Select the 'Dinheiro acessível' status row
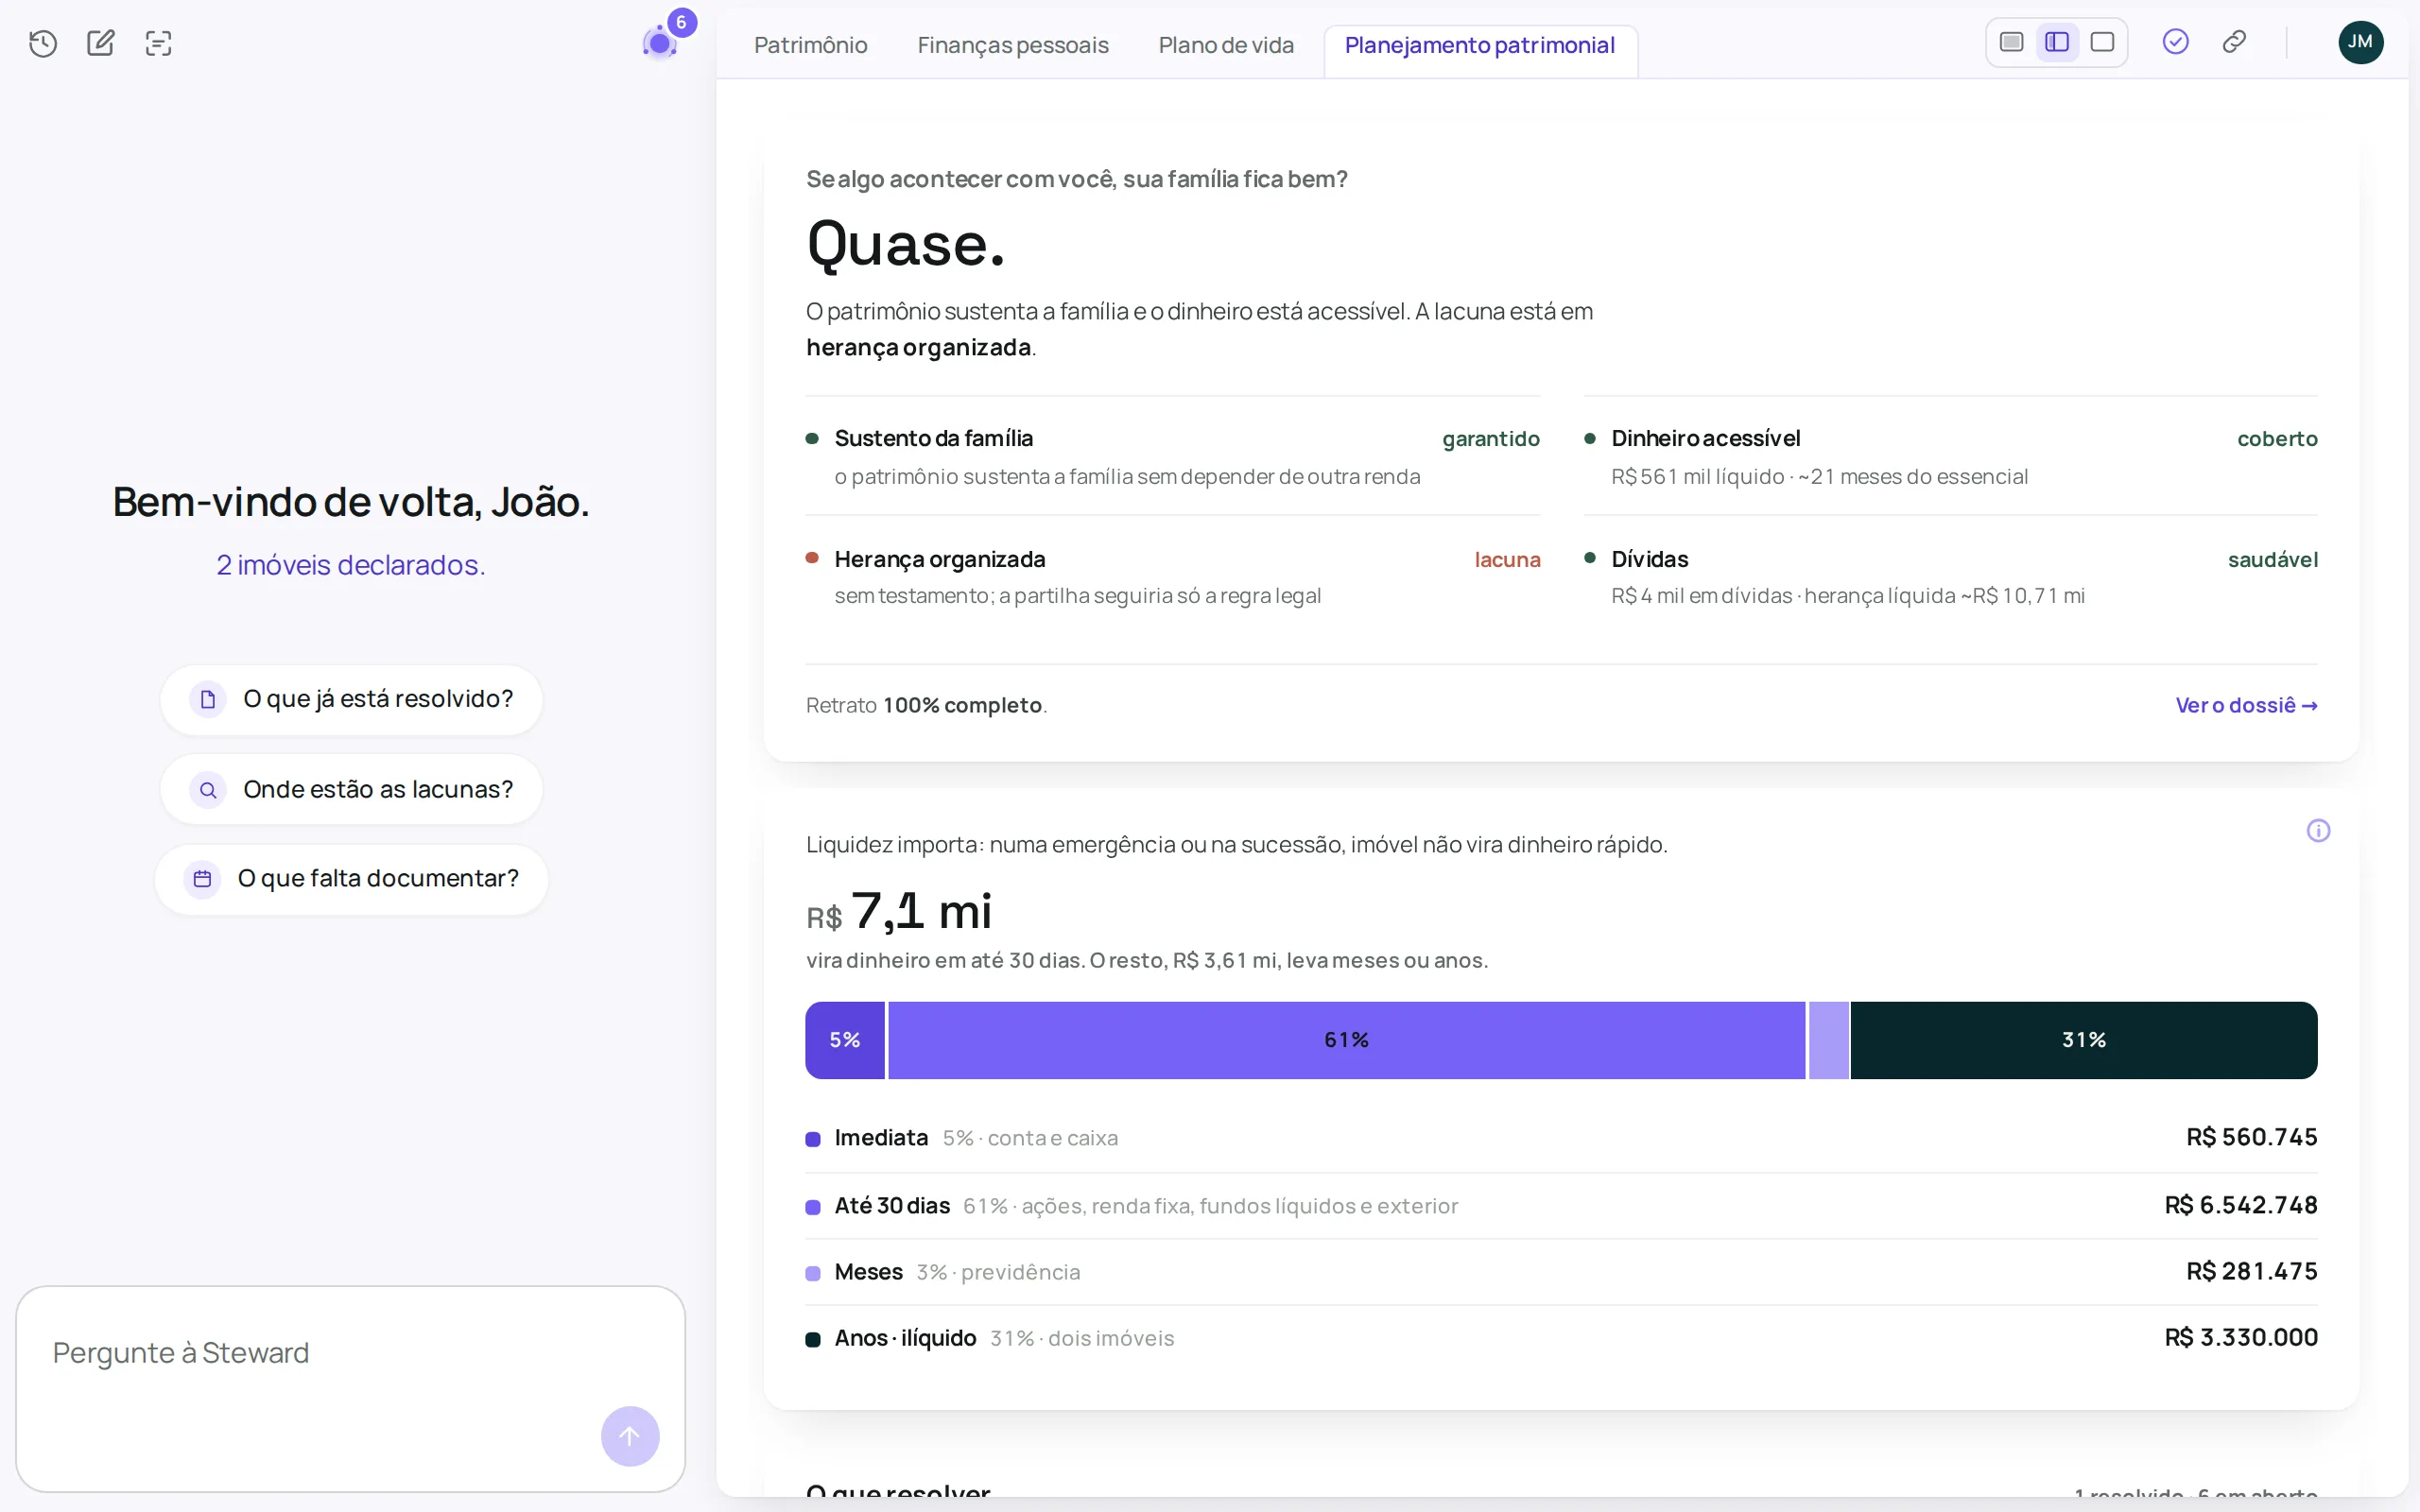This screenshot has height=1512, width=2420. (x=1950, y=456)
